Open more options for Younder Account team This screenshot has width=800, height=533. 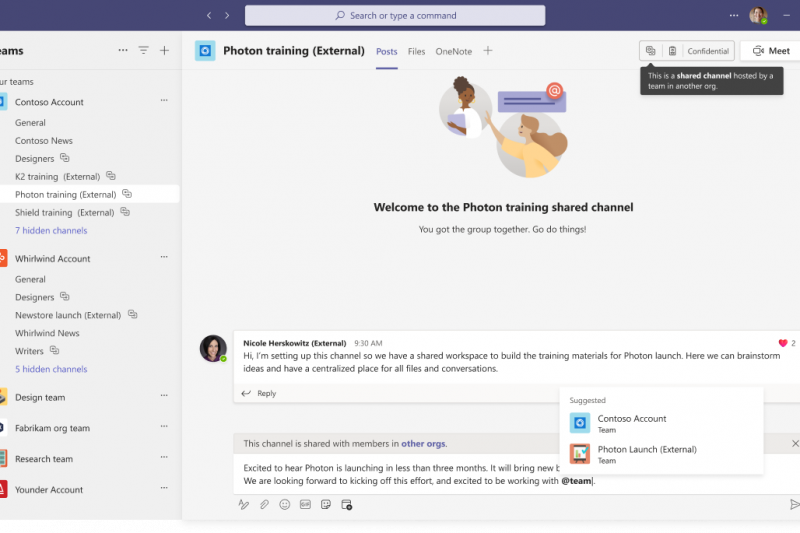pyautogui.click(x=164, y=488)
